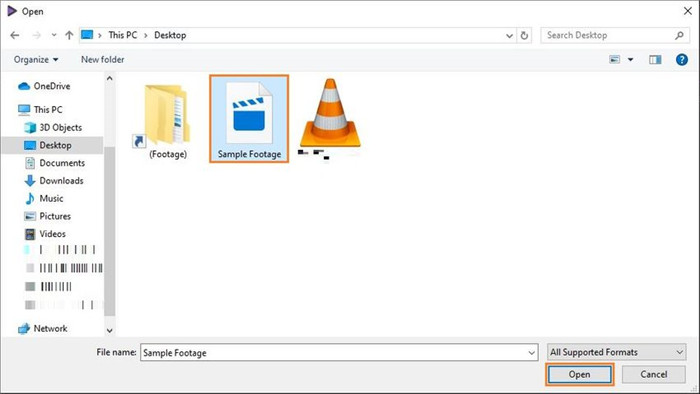
Task: Open help with the question mark icon
Action: (x=682, y=59)
